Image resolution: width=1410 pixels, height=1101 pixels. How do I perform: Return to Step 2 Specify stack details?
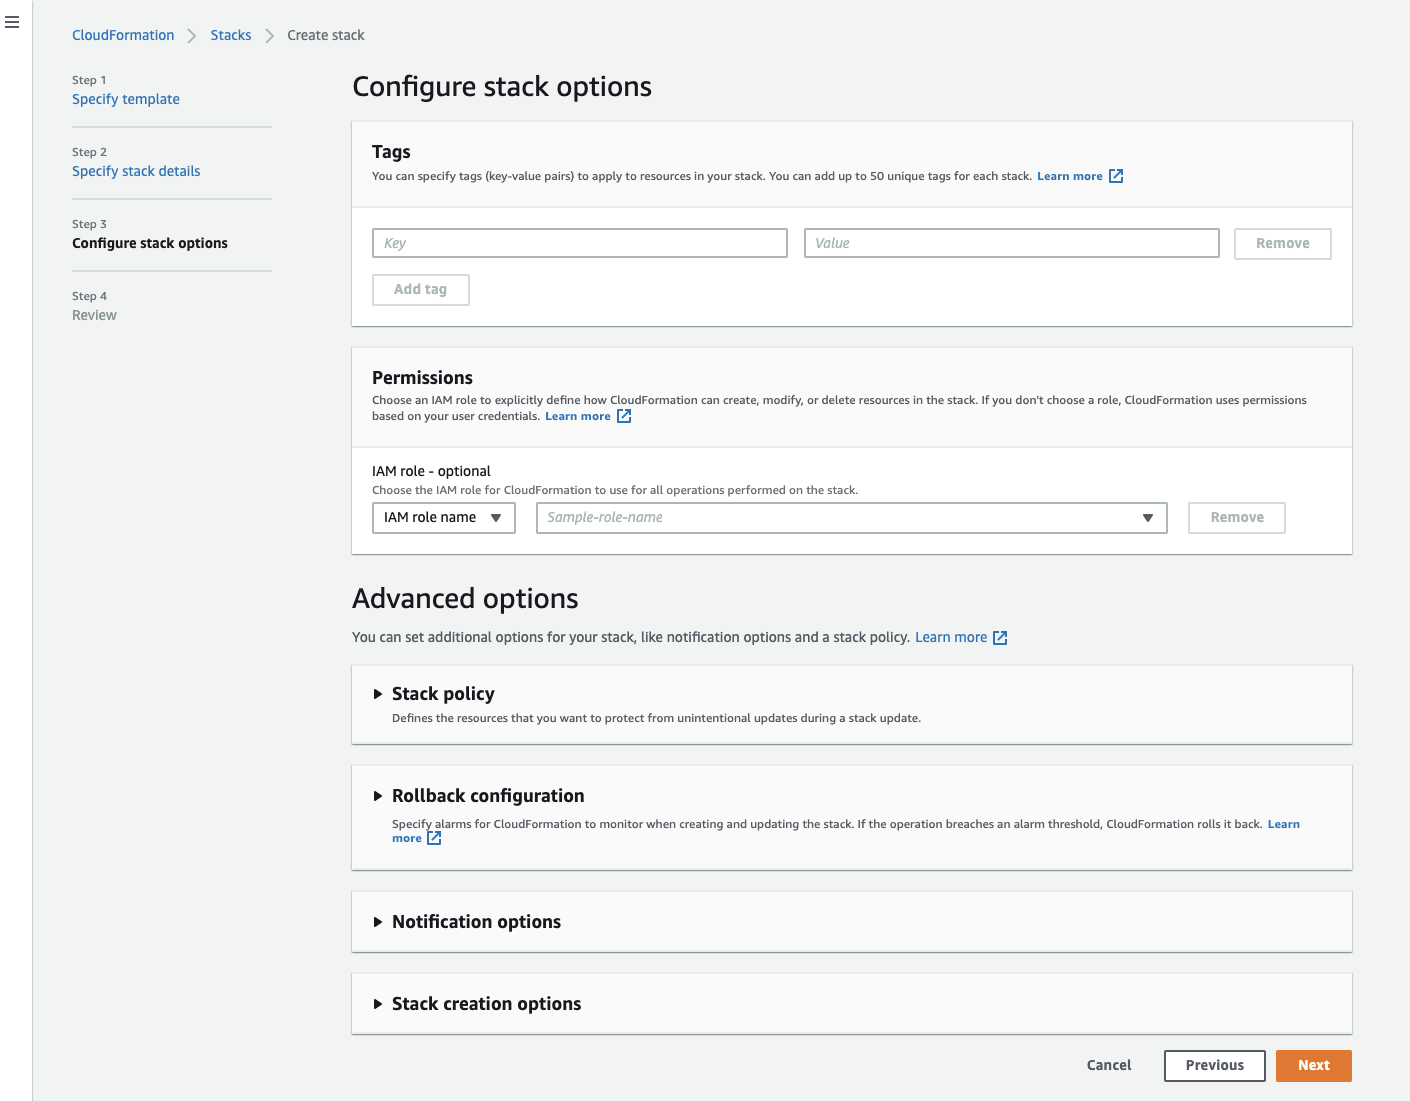pyautogui.click(x=135, y=170)
